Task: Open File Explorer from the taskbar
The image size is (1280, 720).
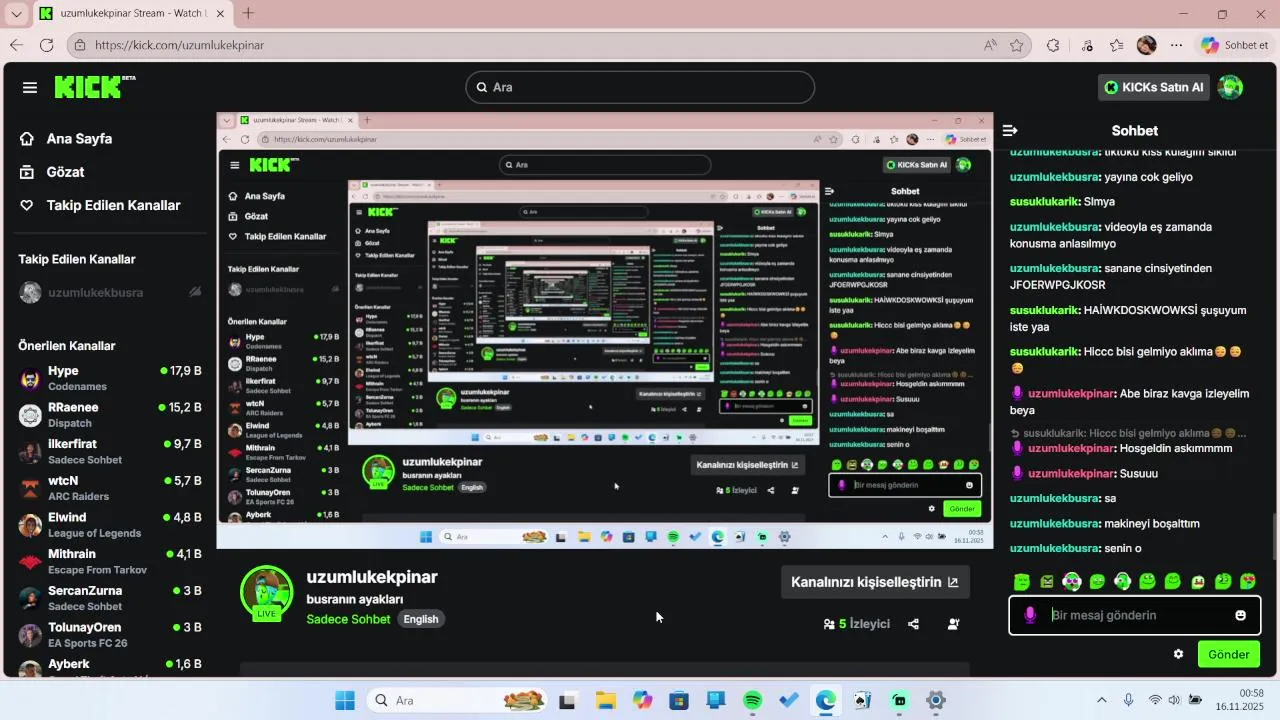Action: pyautogui.click(x=606, y=701)
